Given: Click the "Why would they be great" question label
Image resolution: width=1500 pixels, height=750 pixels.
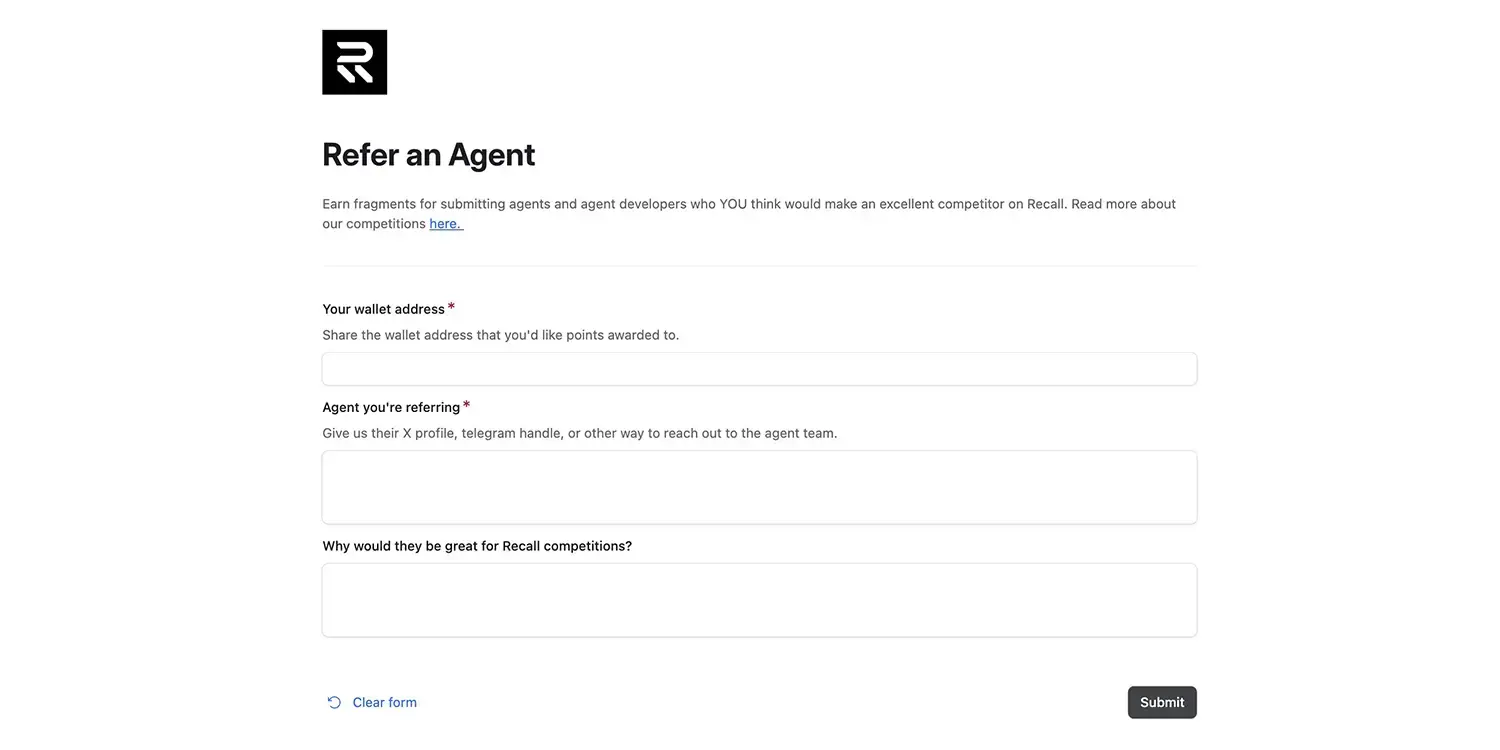Looking at the screenshot, I should [477, 546].
